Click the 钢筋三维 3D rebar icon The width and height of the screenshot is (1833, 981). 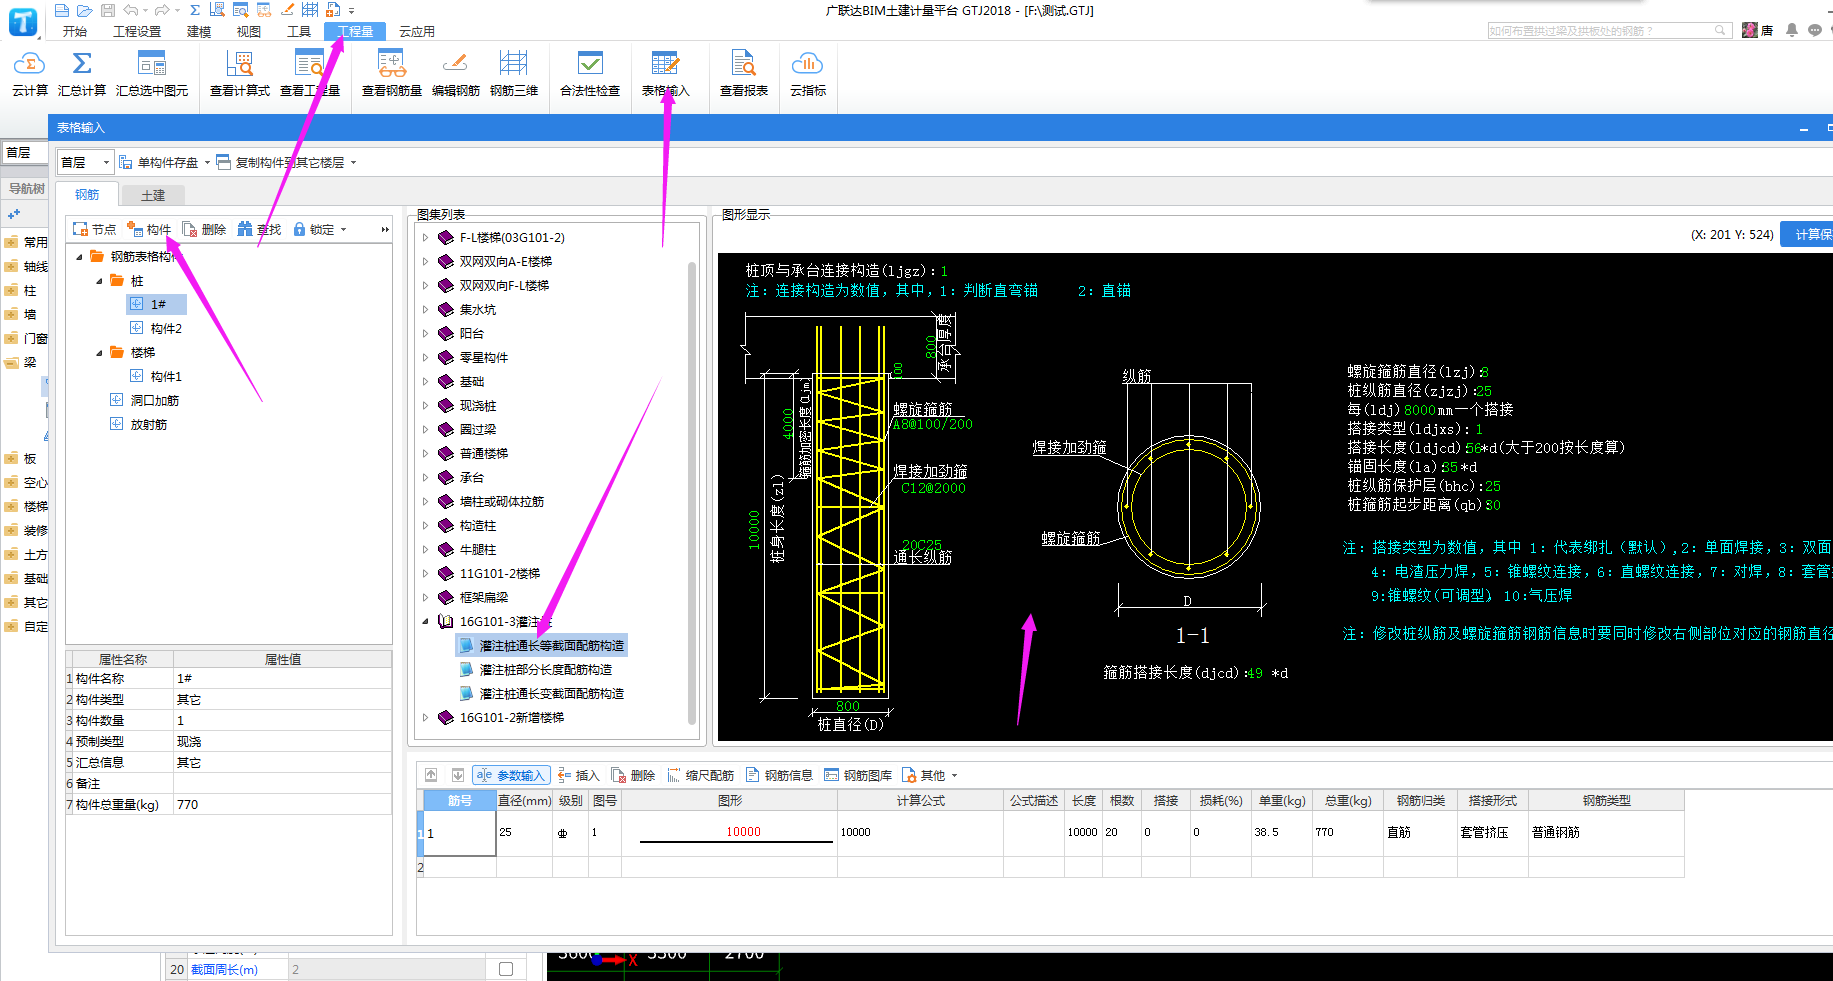pos(513,66)
